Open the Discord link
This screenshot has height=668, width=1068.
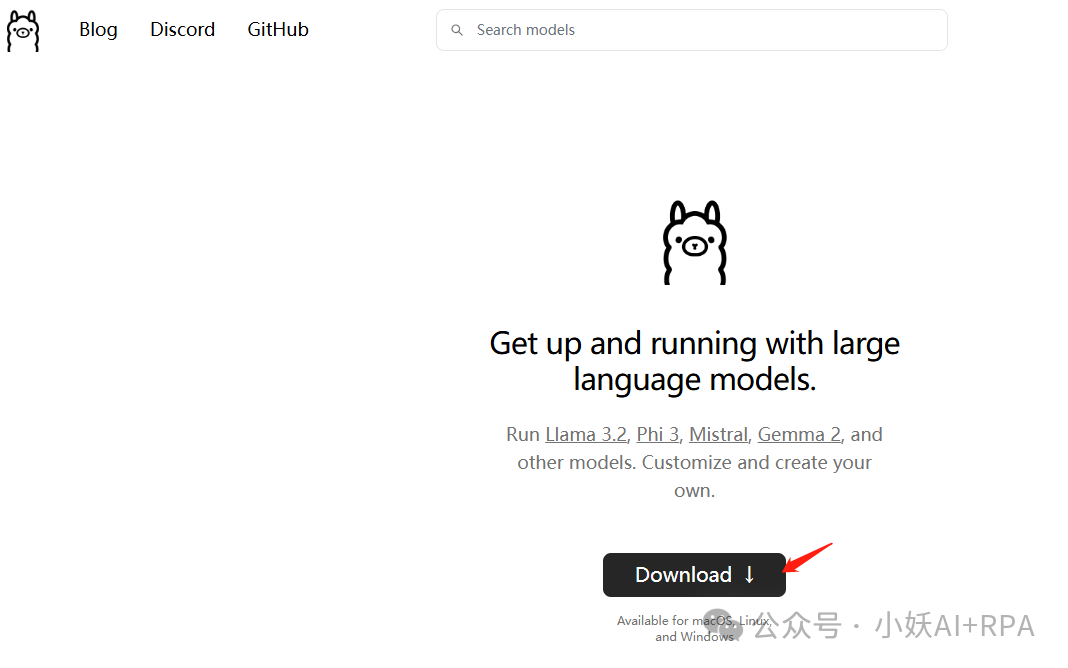(183, 29)
